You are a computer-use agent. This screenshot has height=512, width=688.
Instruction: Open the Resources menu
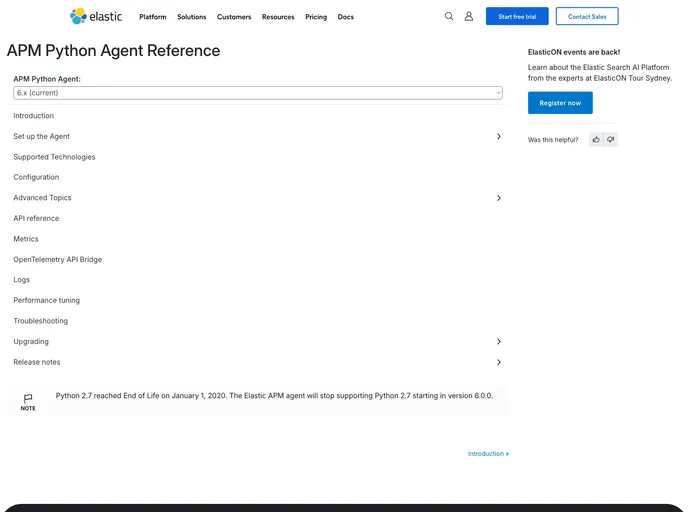tap(278, 17)
